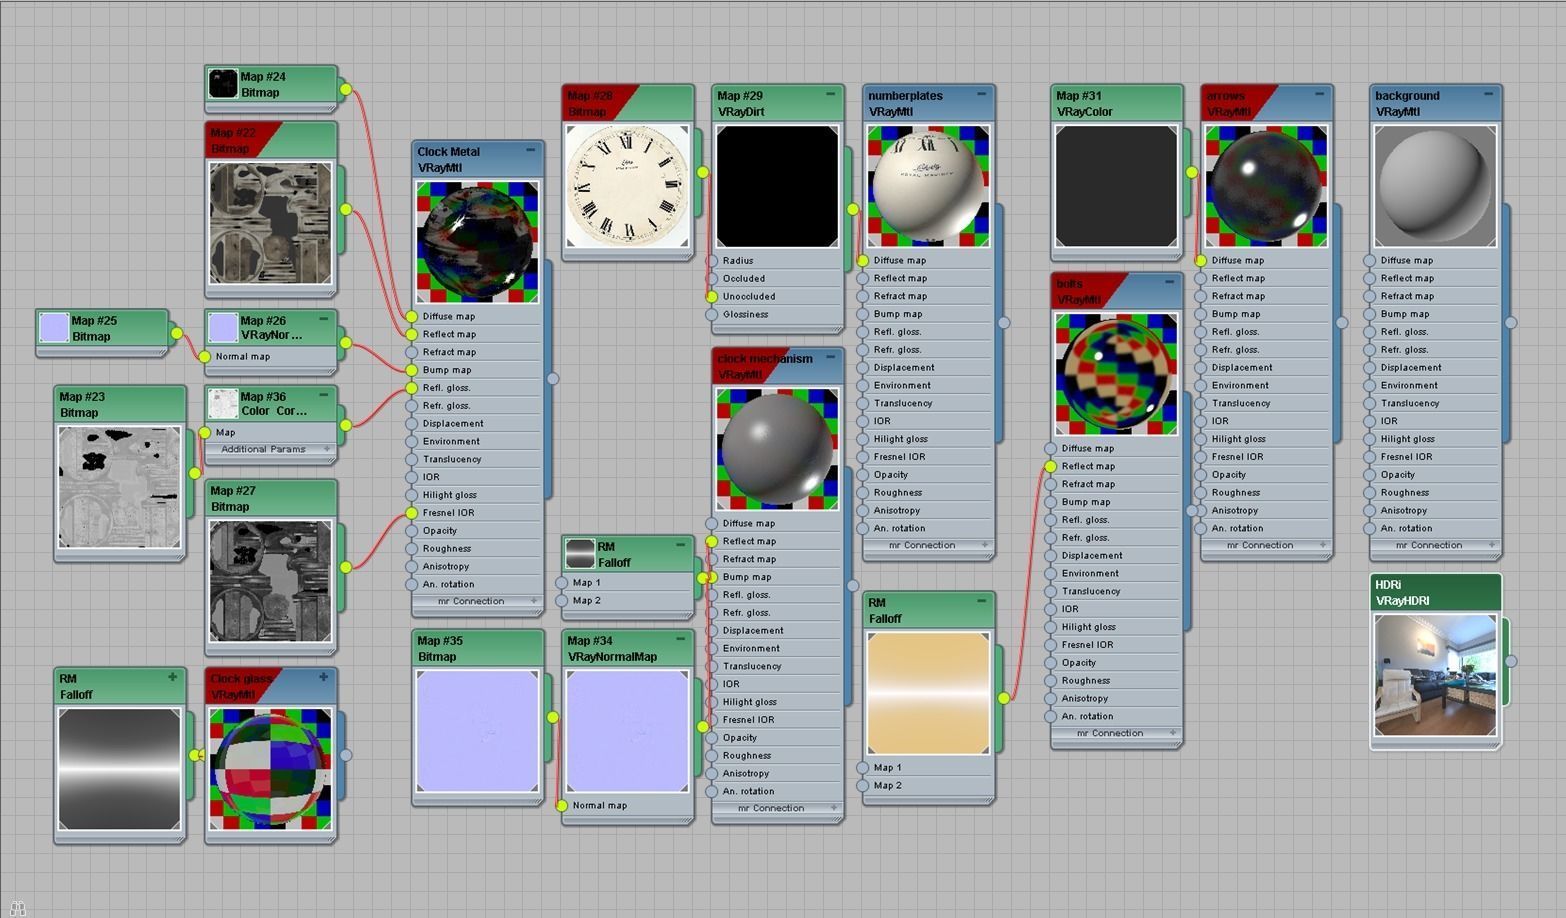The image size is (1566, 918).
Task: Select the Map #28 clock face thumbnail
Action: (628, 186)
